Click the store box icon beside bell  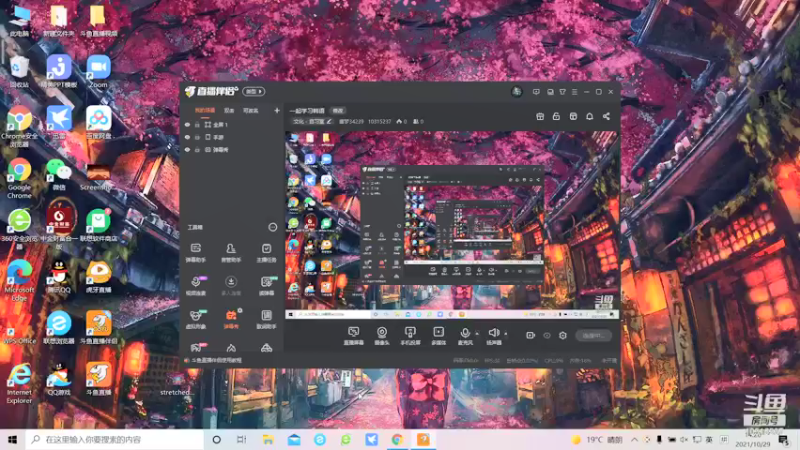tap(573, 116)
